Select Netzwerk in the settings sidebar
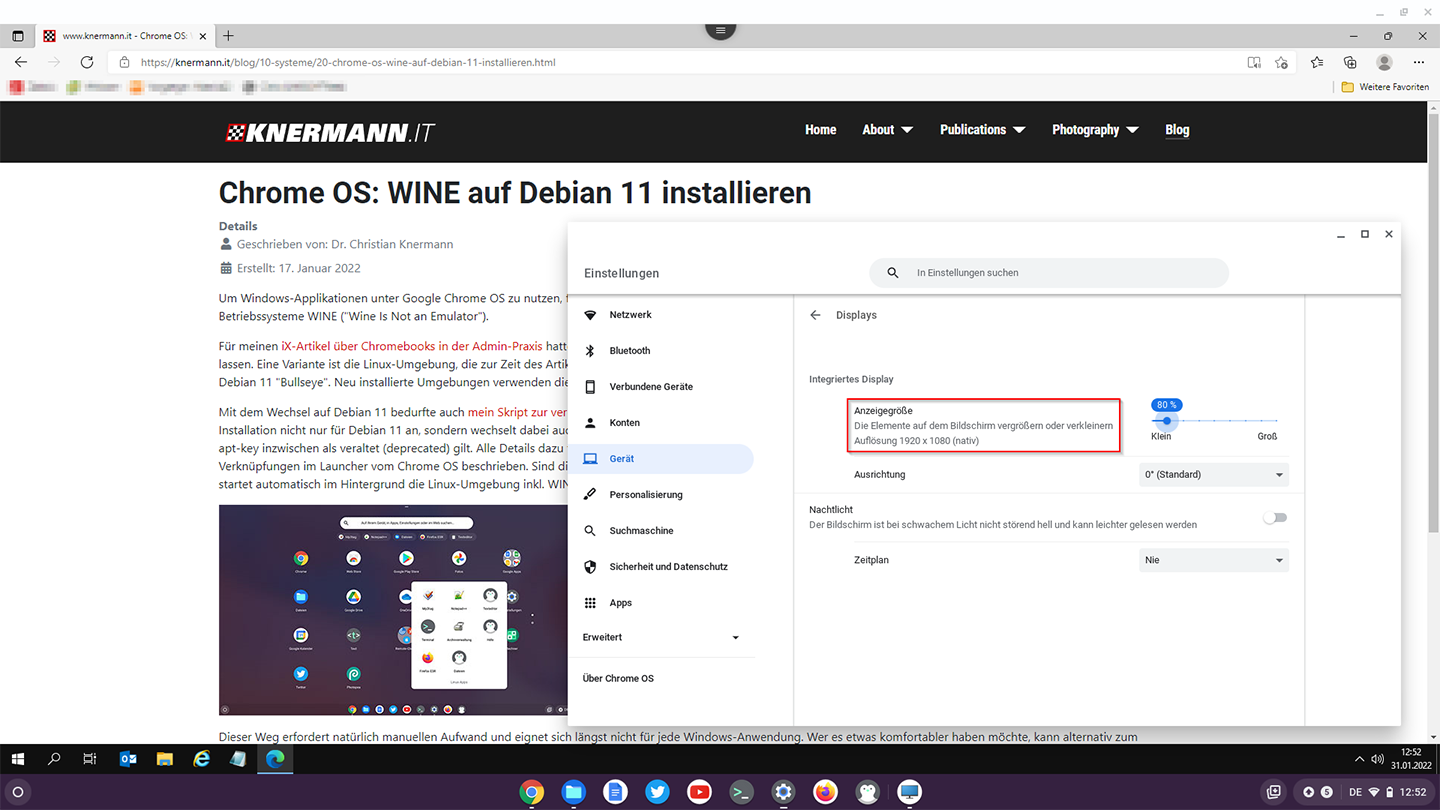The image size is (1440, 810). click(x=661, y=315)
